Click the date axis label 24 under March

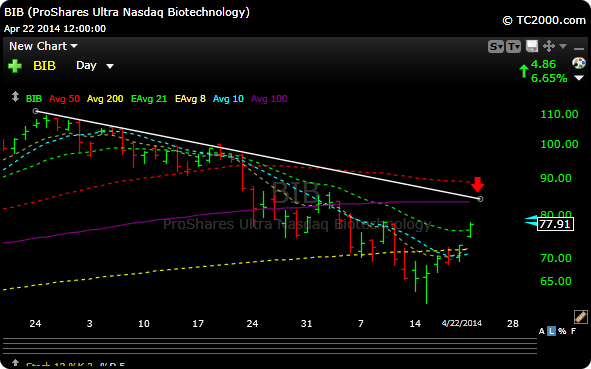pos(252,323)
